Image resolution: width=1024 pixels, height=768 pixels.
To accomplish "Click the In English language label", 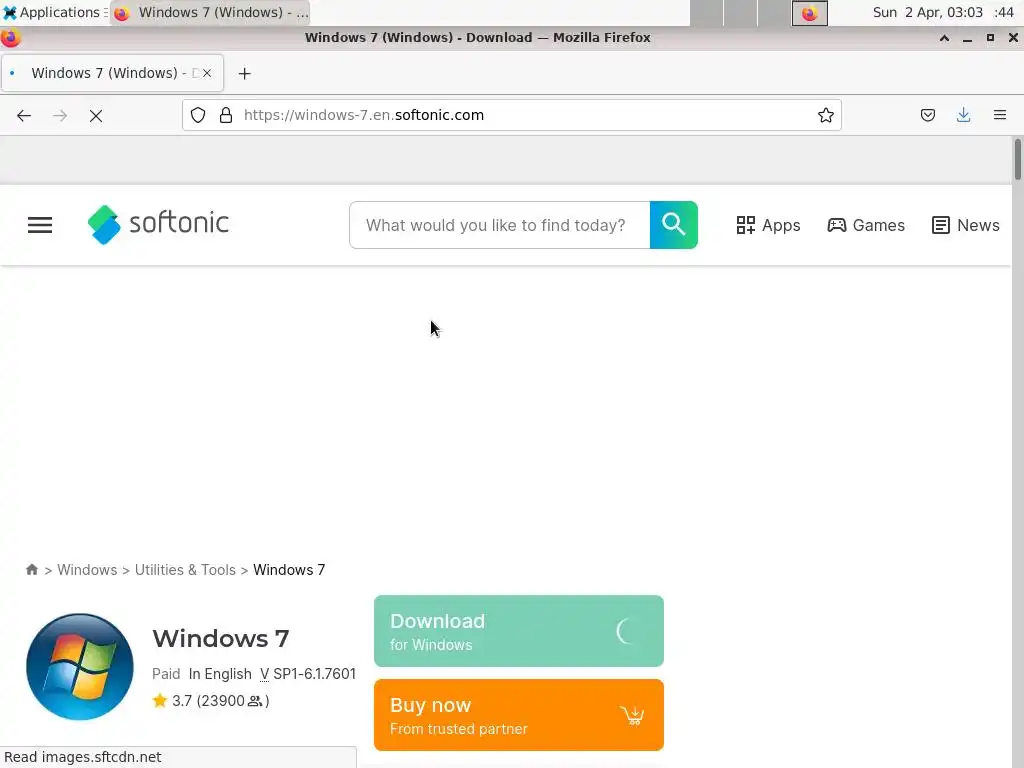I will tap(220, 674).
